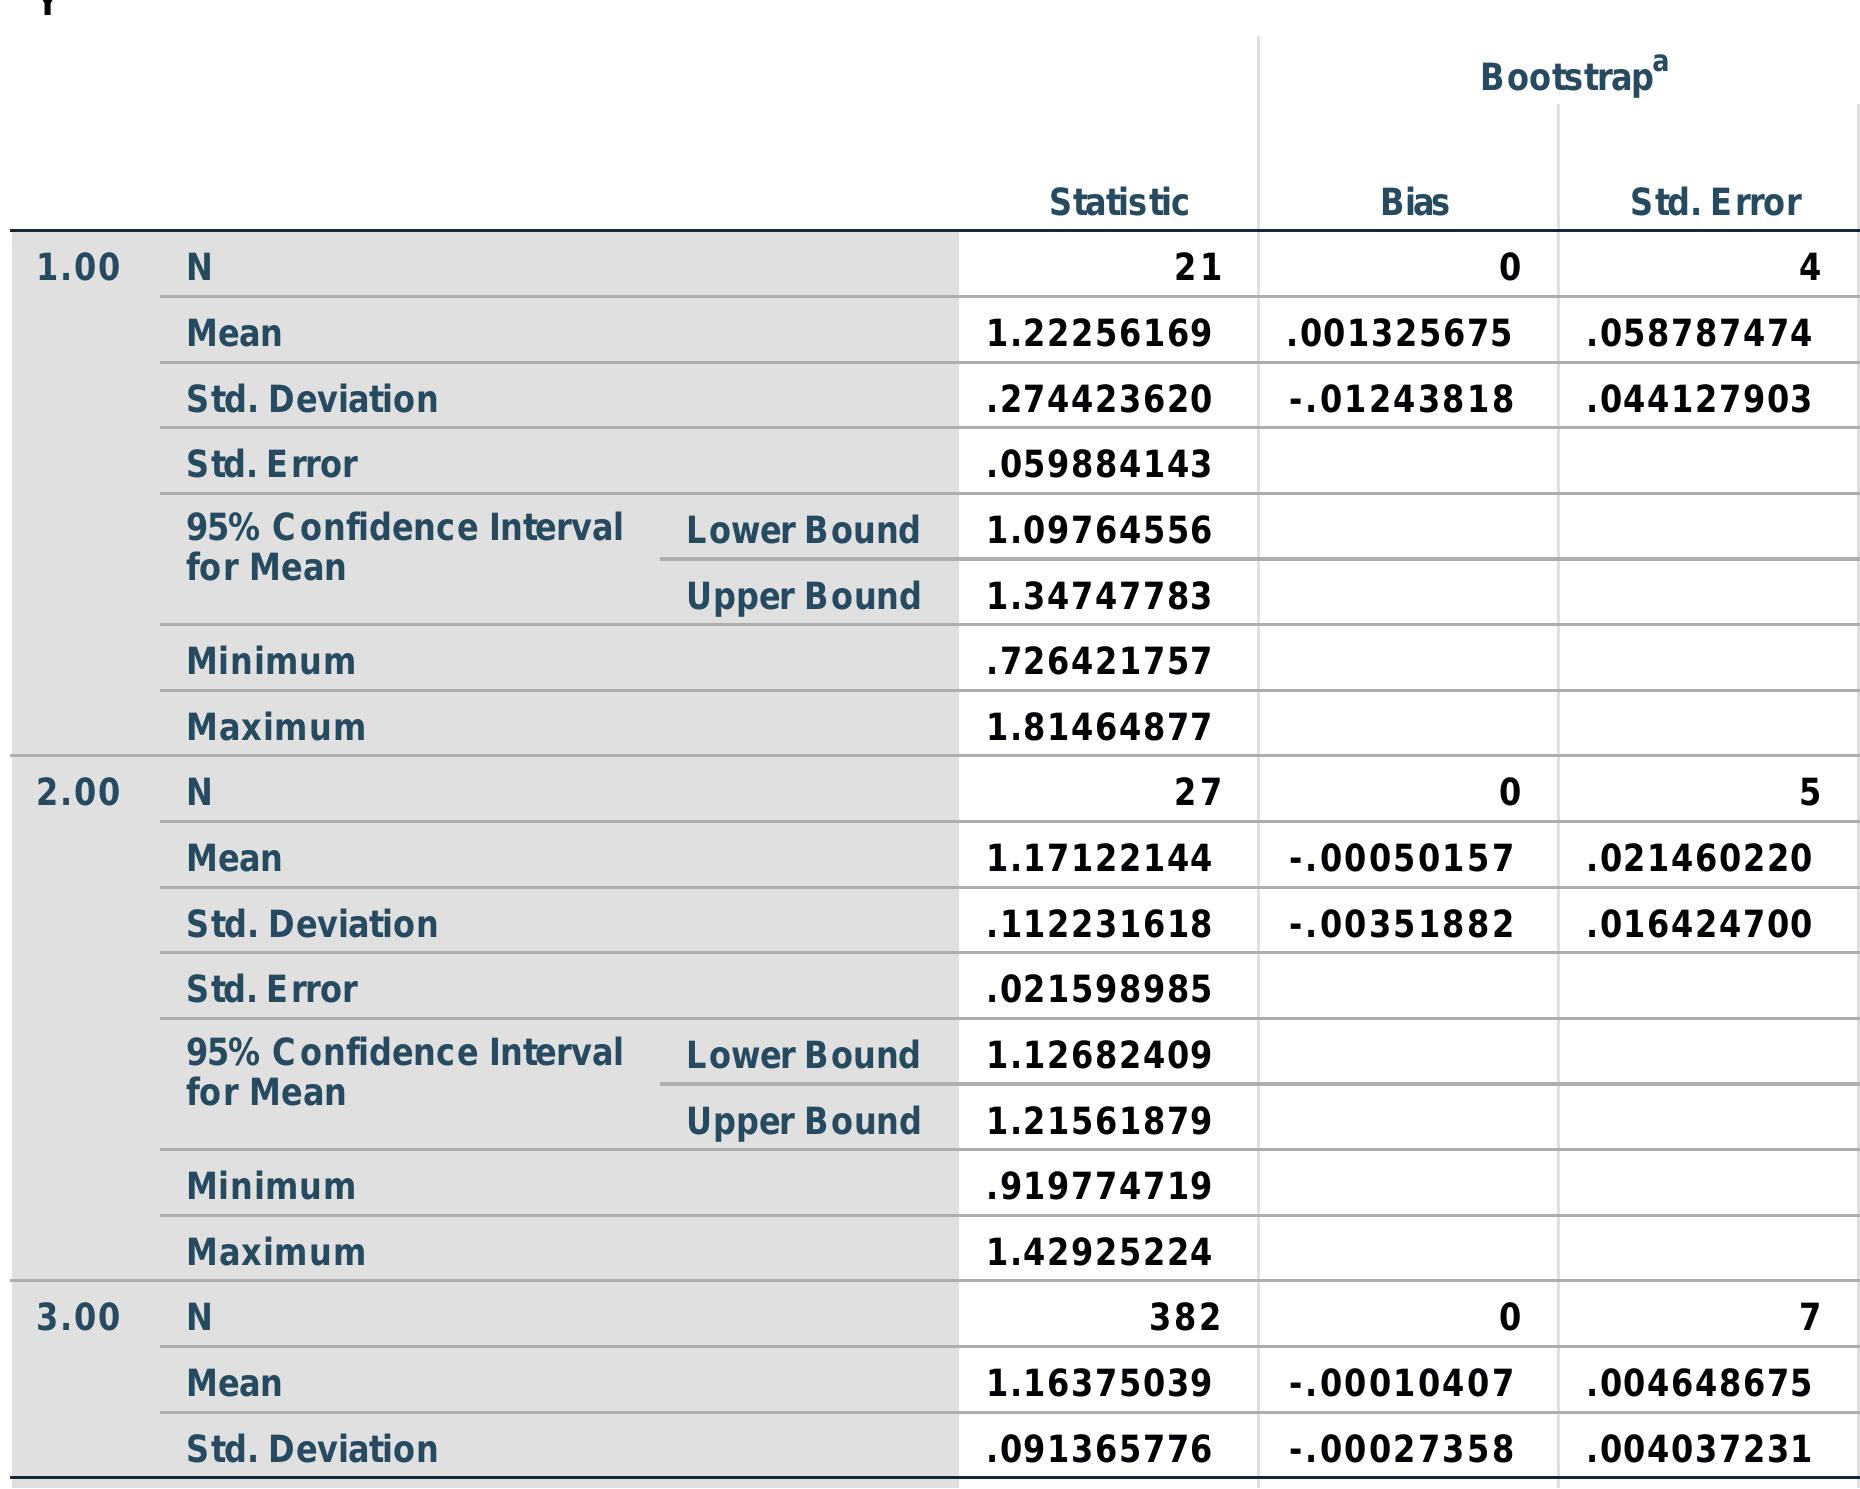Screen dimensions: 1860x1489
Task: Select the Bias column header
Action: 1414,203
